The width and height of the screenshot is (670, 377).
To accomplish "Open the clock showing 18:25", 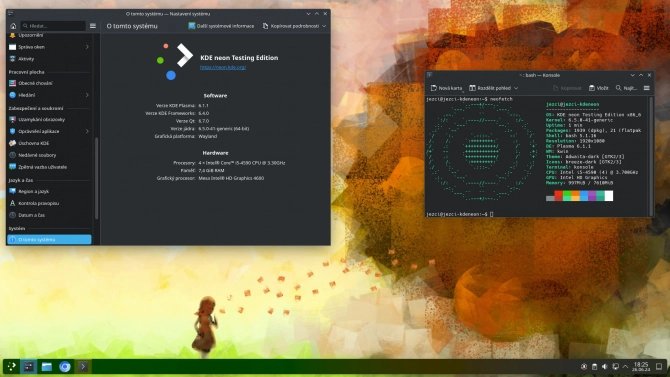I will (x=641, y=367).
